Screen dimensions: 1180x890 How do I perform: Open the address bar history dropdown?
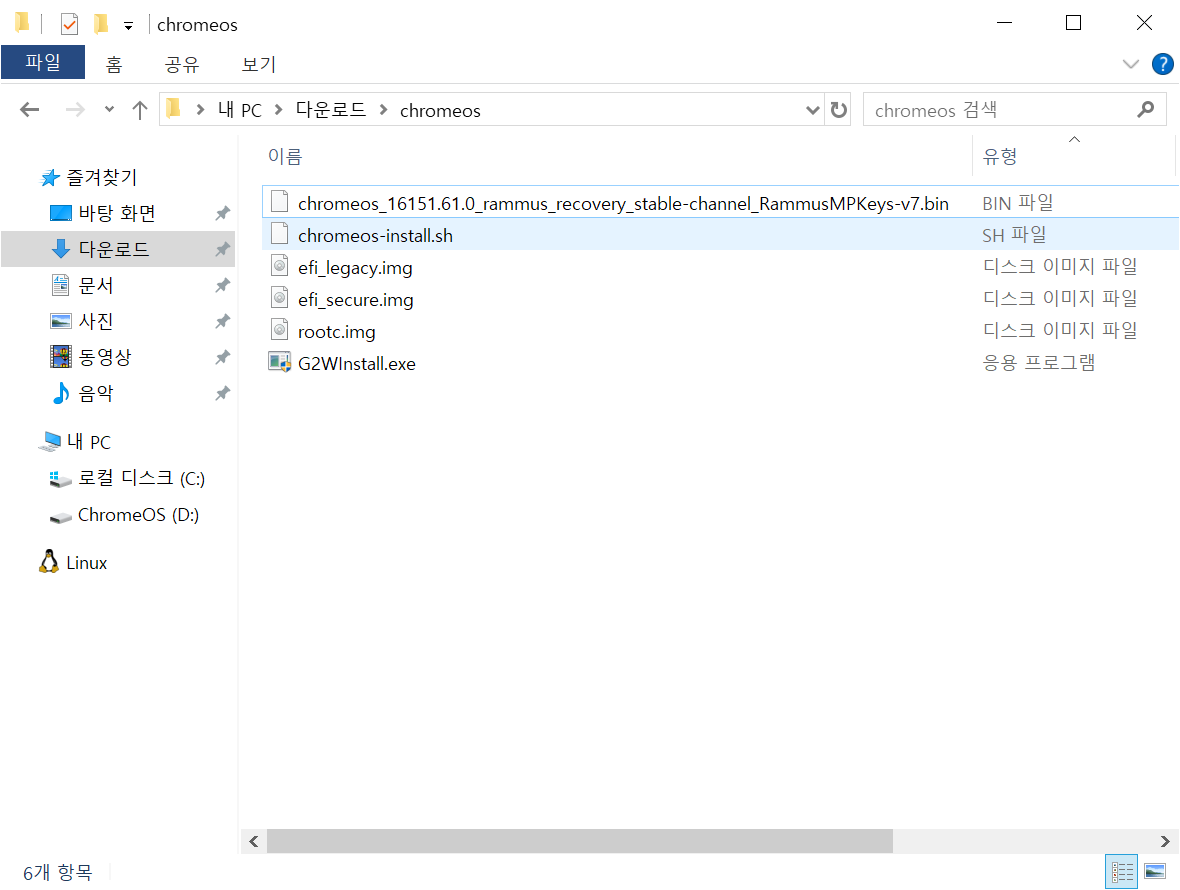[813, 110]
